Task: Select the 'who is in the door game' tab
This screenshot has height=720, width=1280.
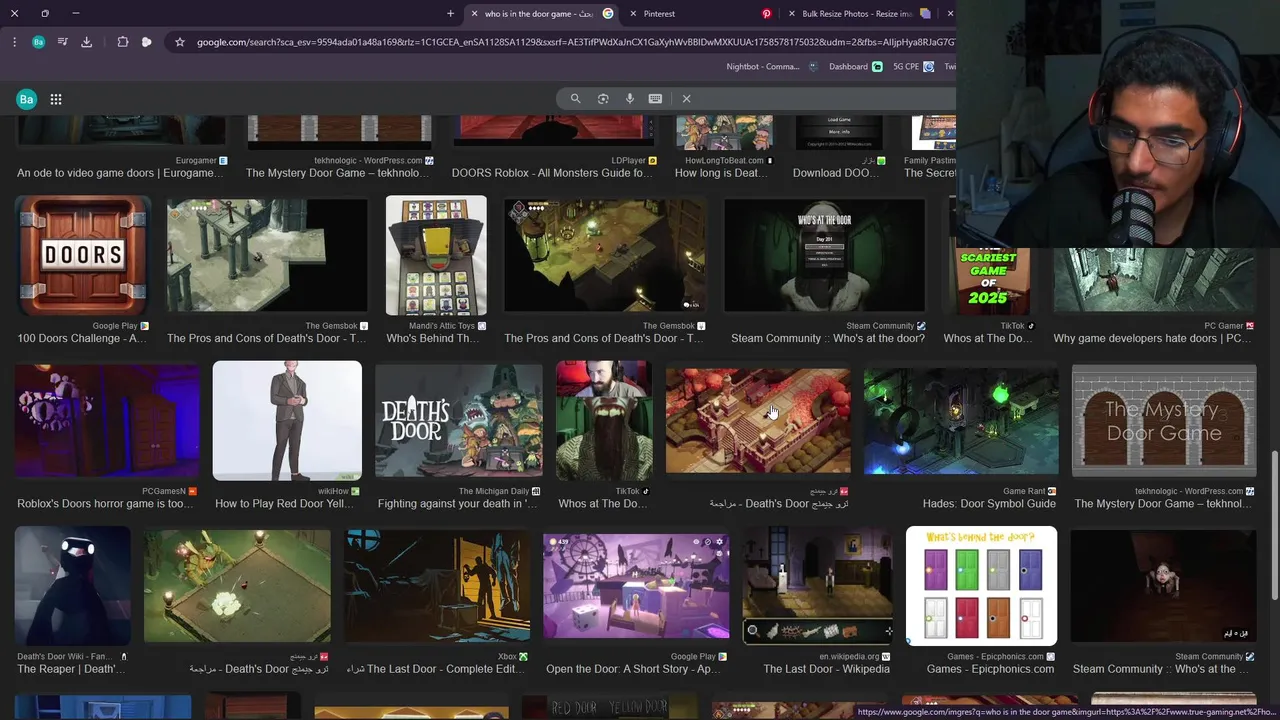Action: click(x=540, y=14)
